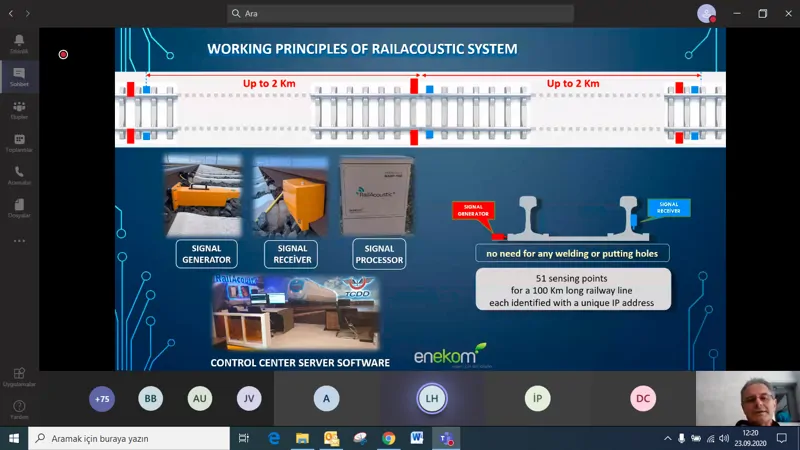This screenshot has height=450, width=800.
Task: Adjust volume via speaker tray icon
Action: click(724, 438)
